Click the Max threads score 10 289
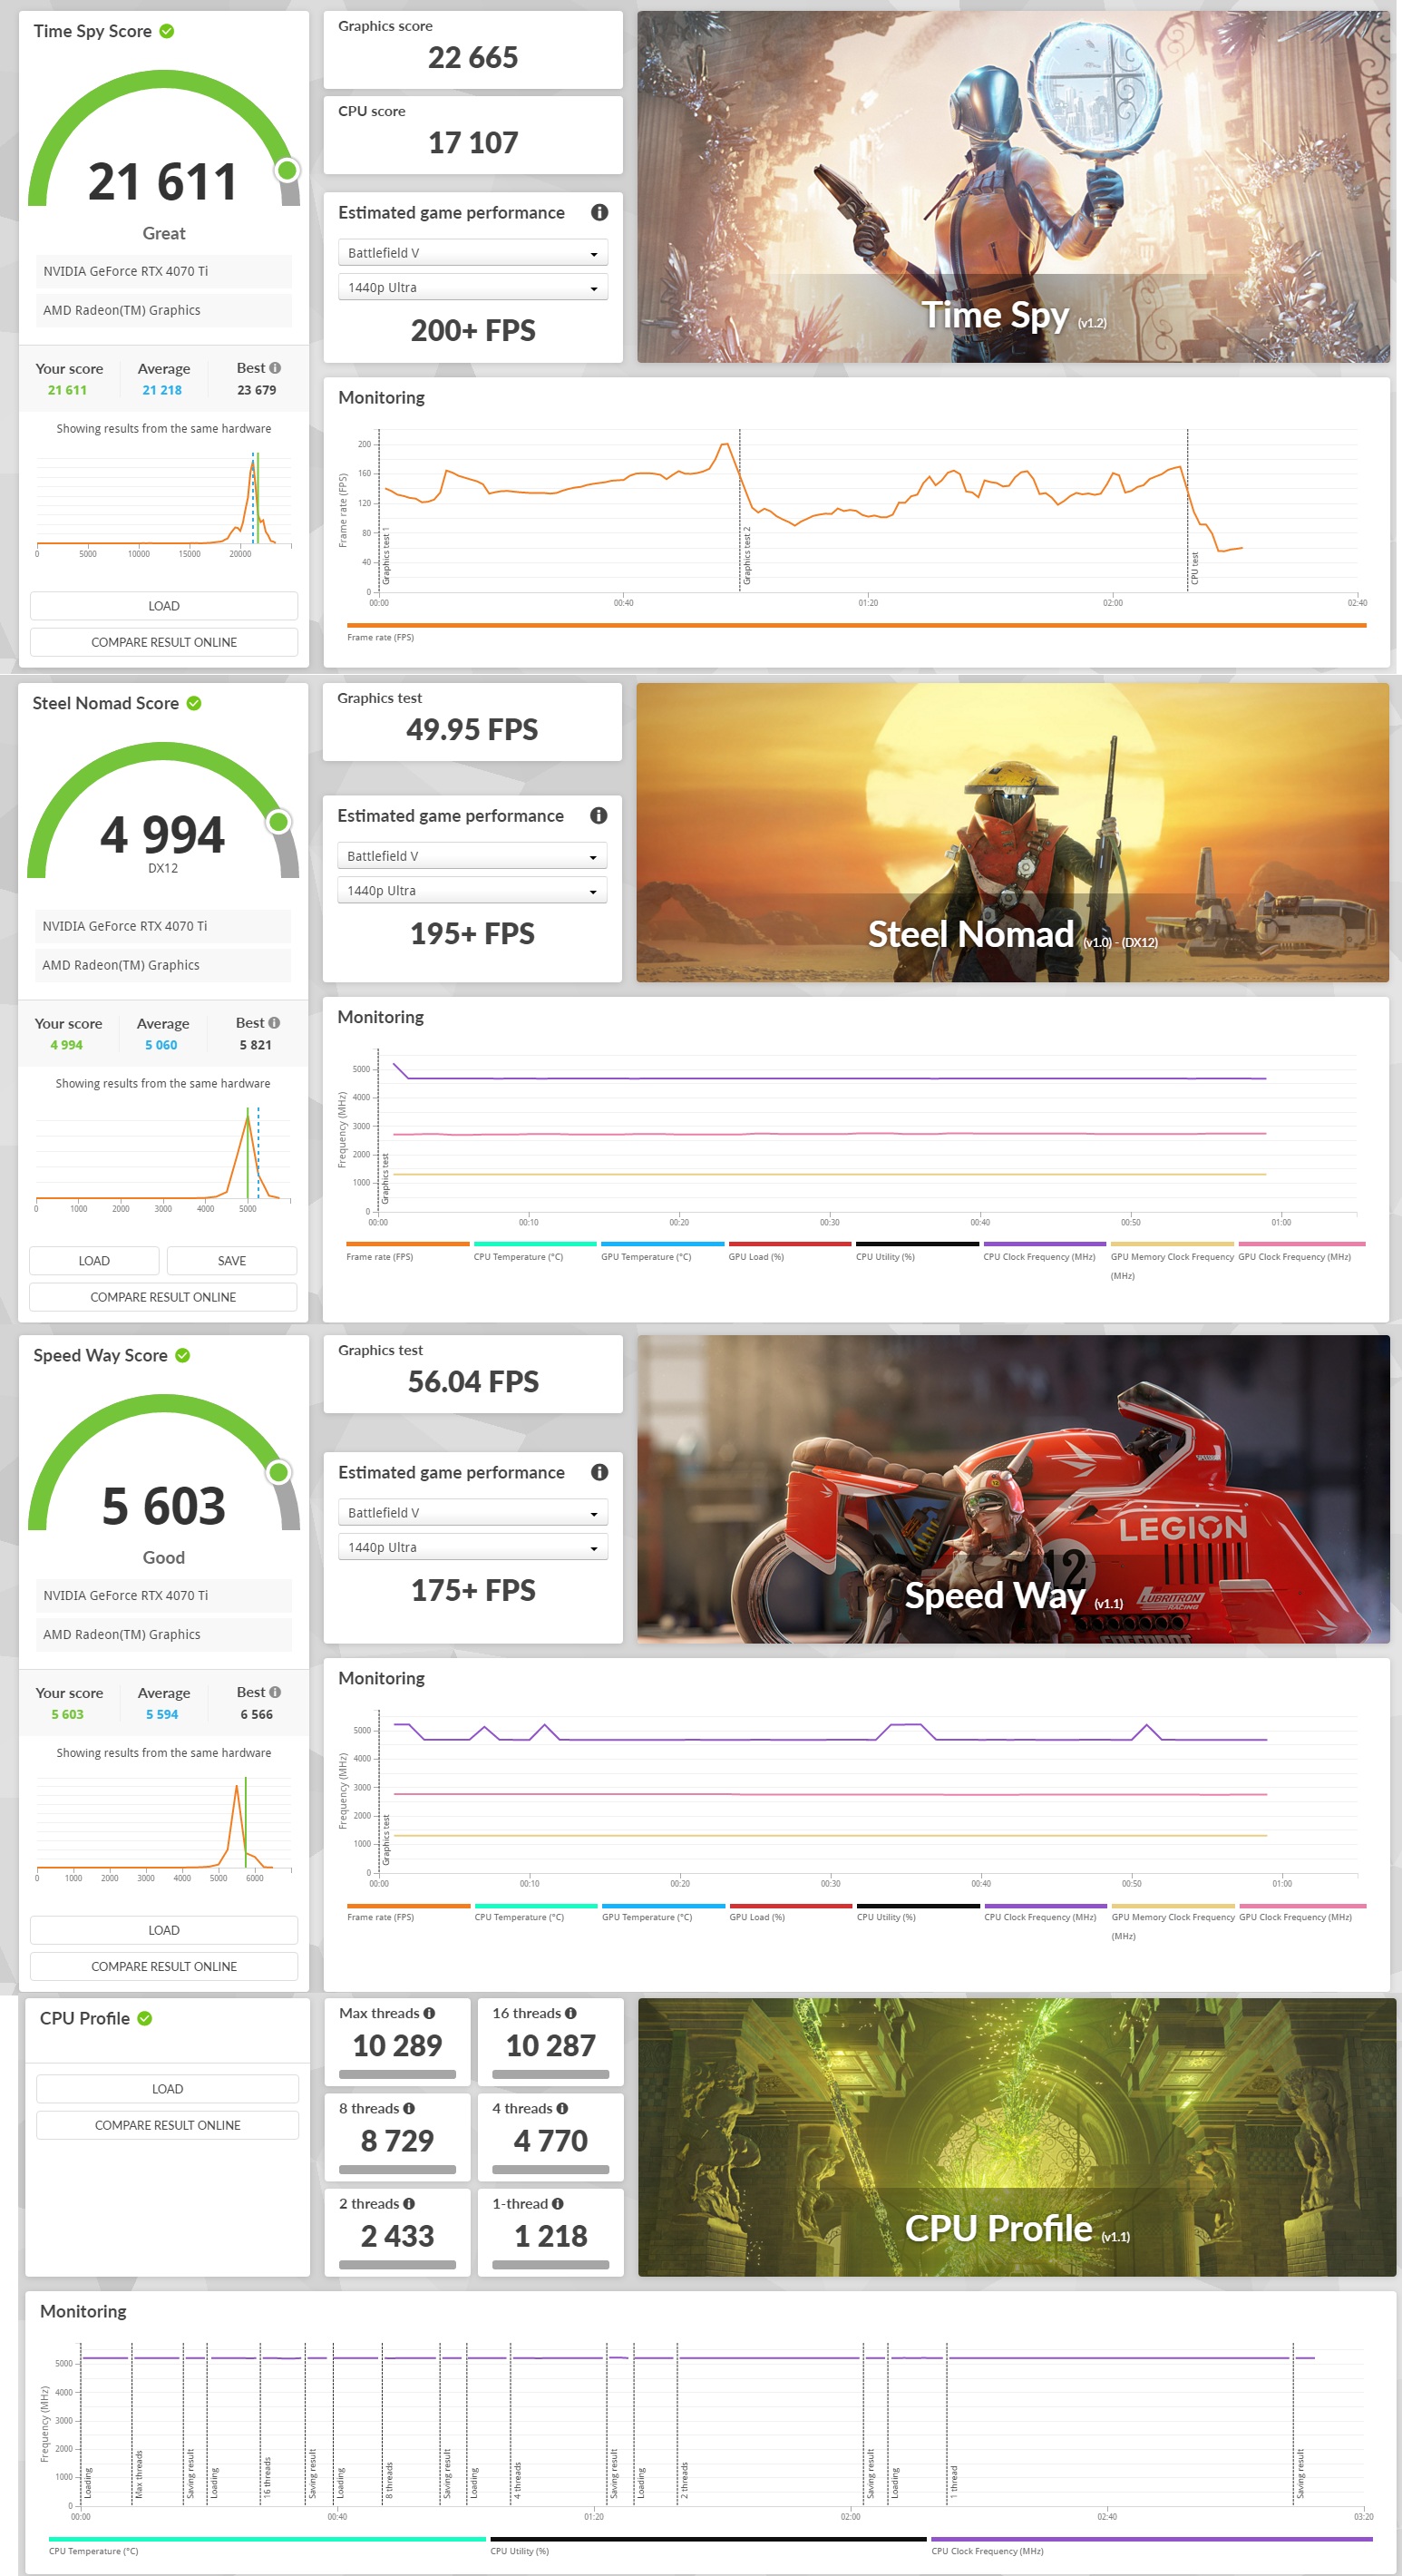Image resolution: width=1402 pixels, height=2576 pixels. pos(397,2046)
